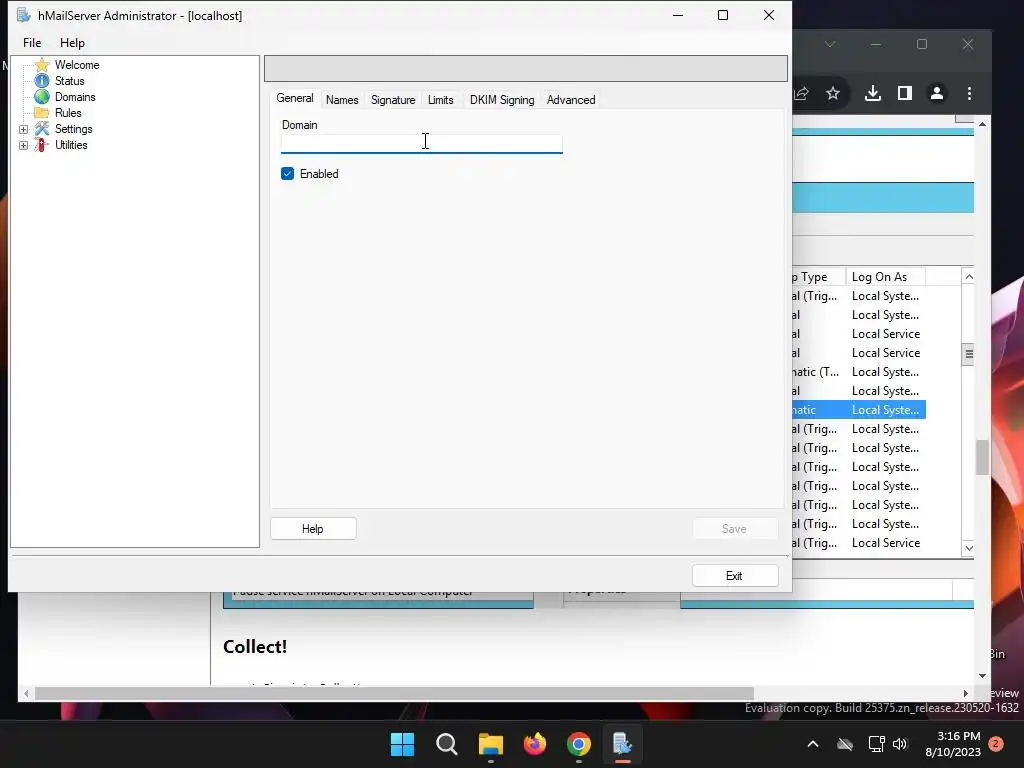Open taskbar Search
This screenshot has width=1024, height=768.
[x=447, y=744]
